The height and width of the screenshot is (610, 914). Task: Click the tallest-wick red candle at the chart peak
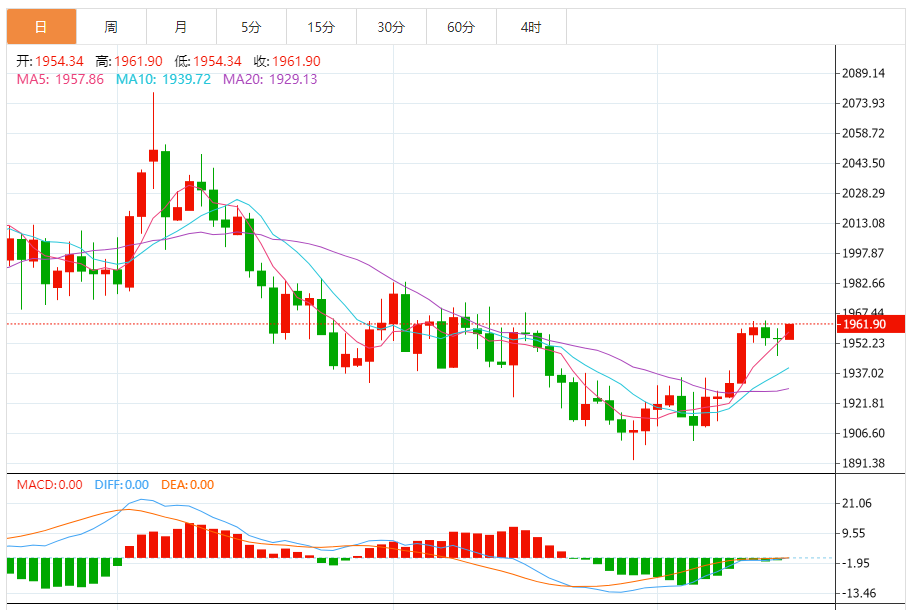153,155
